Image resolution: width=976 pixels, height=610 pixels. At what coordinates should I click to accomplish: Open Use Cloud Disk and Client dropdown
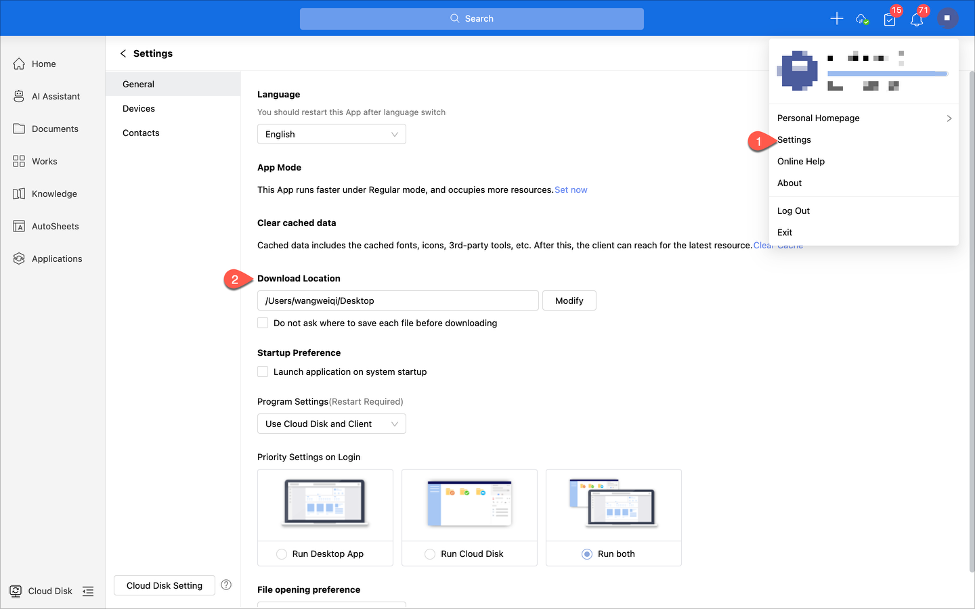(331, 424)
